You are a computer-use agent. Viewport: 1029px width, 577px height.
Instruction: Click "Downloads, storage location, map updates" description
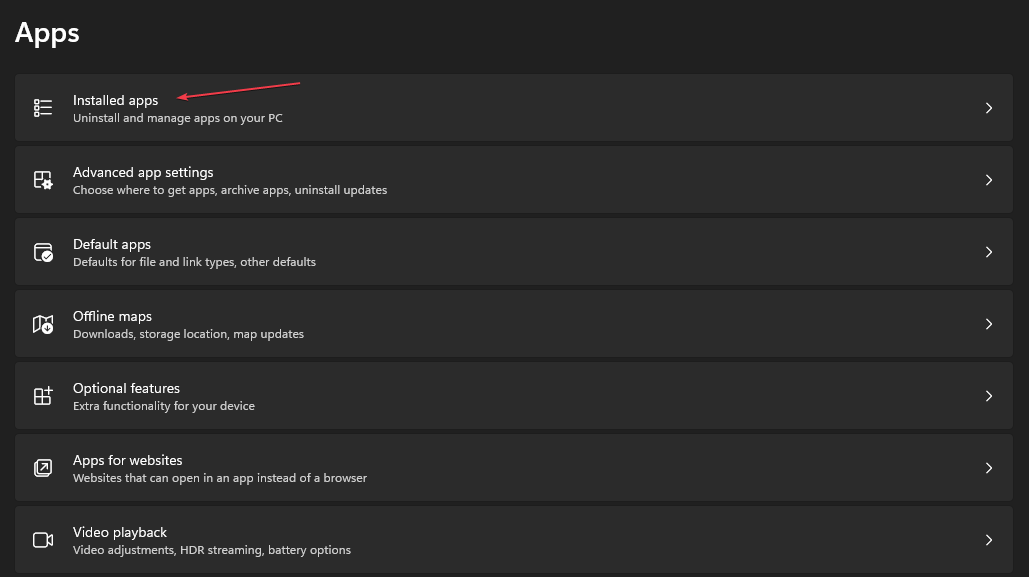coord(188,334)
